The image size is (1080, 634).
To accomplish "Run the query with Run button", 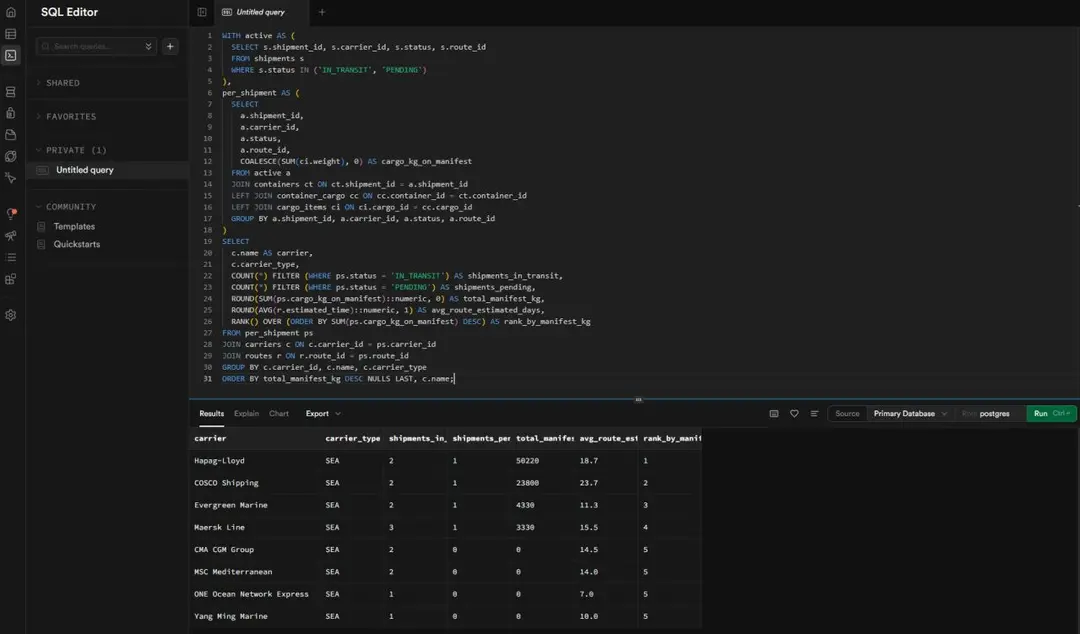I will click(x=1051, y=413).
